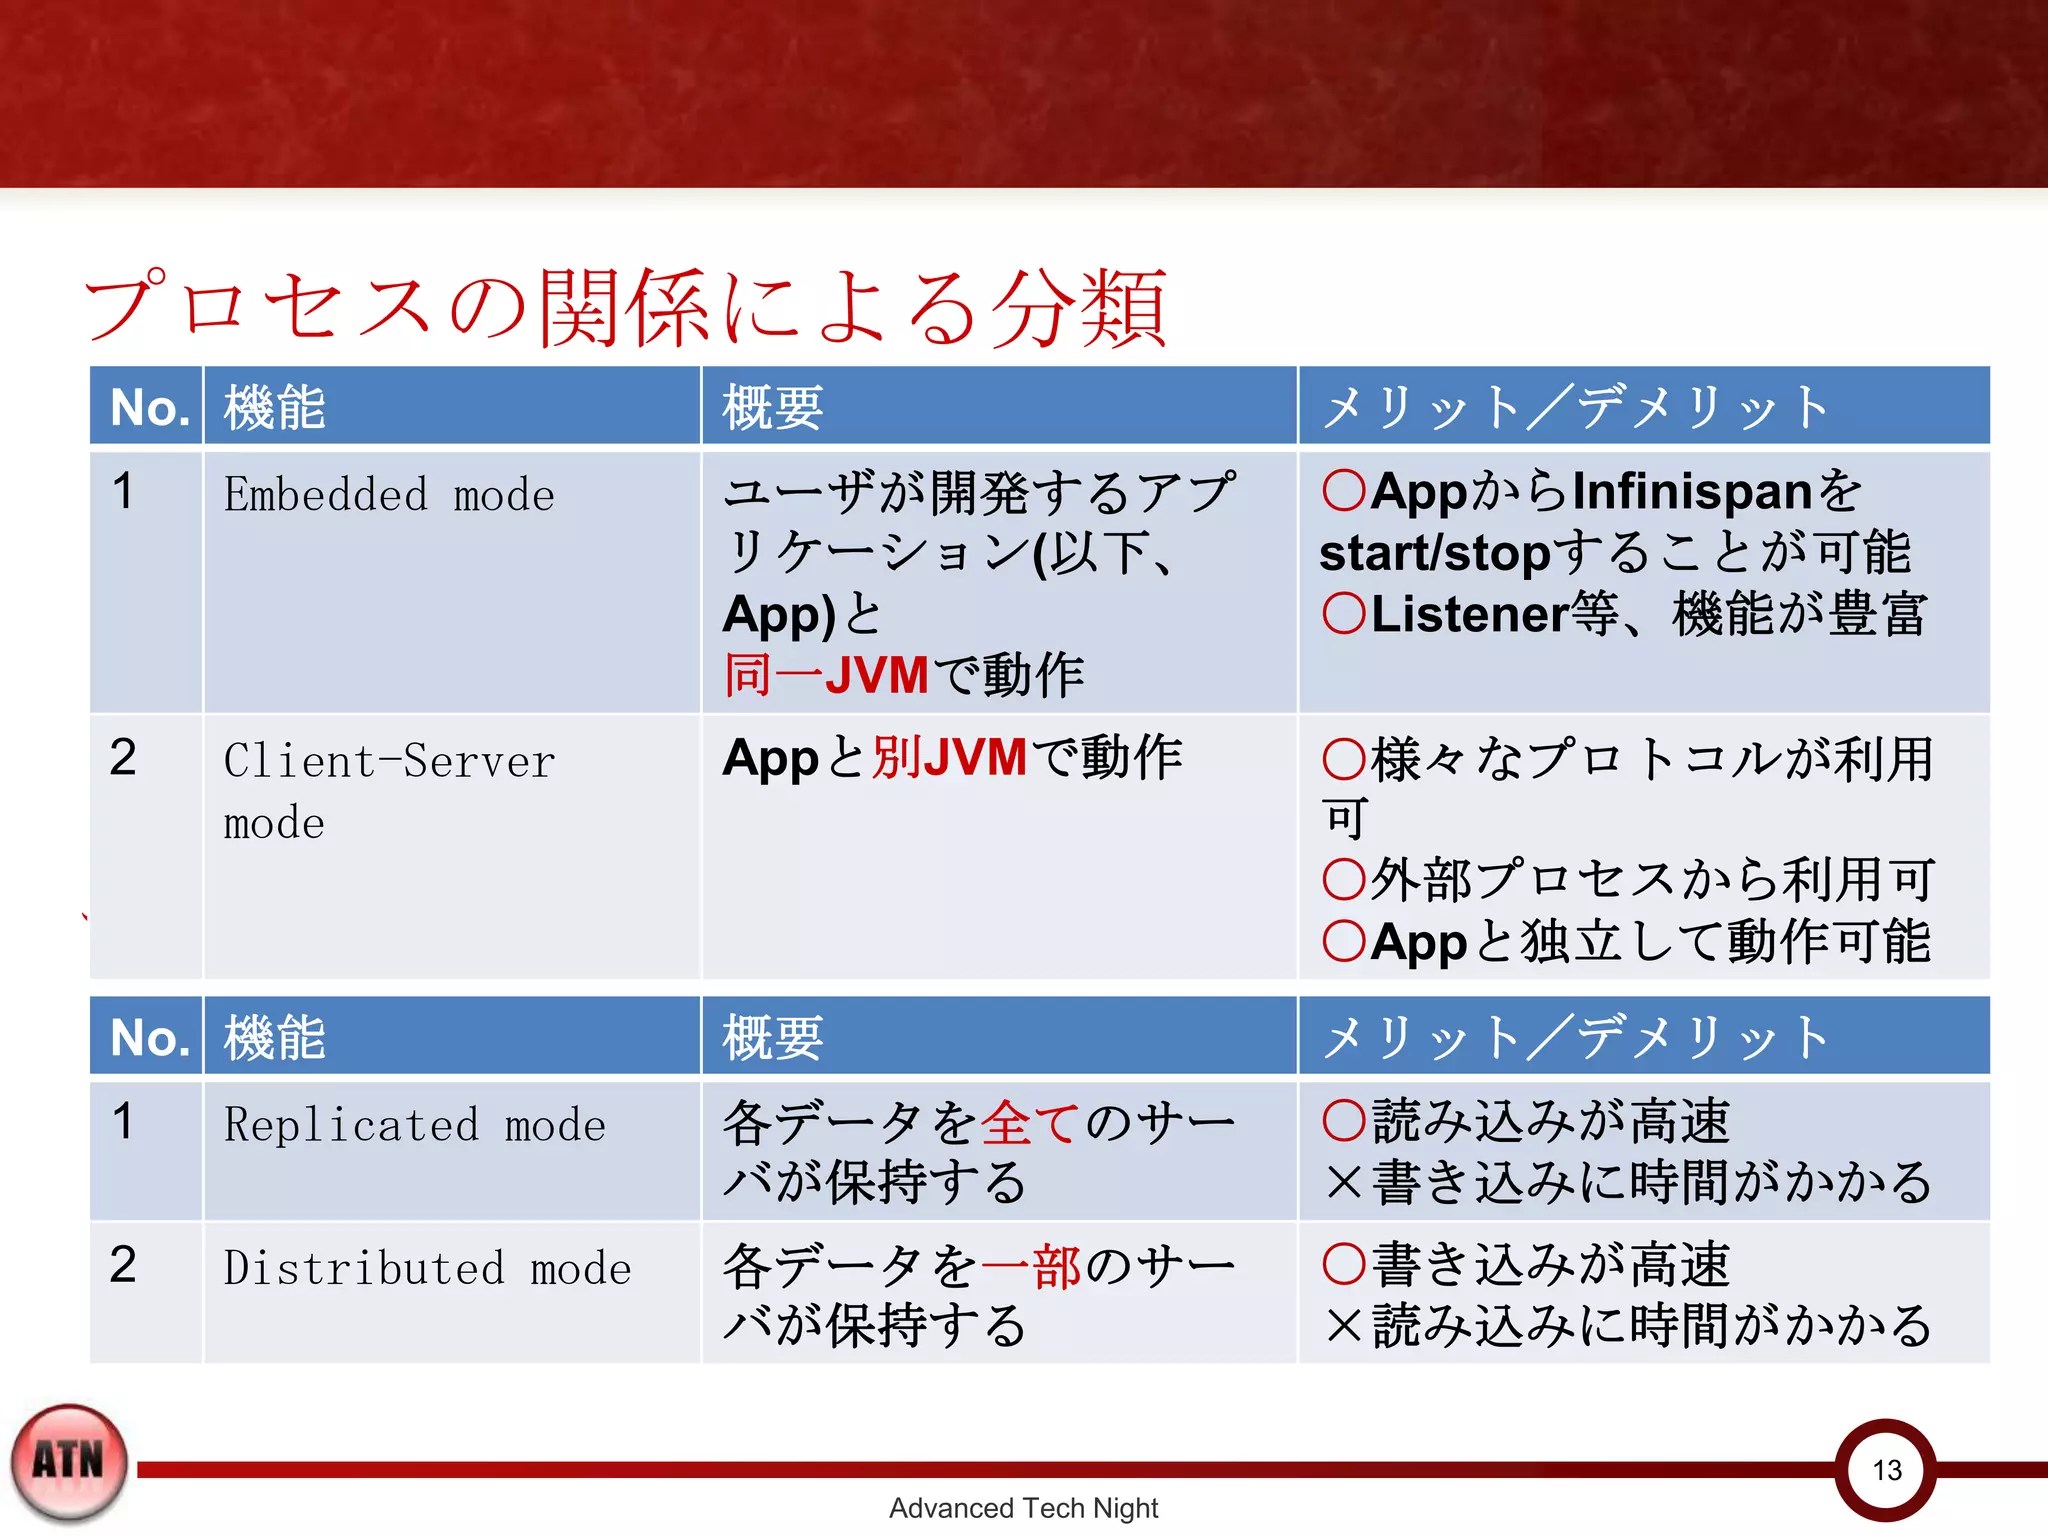Click the line ×書き込みに時間がかかる
Screen dimensions: 2048x1536
point(1629,1183)
